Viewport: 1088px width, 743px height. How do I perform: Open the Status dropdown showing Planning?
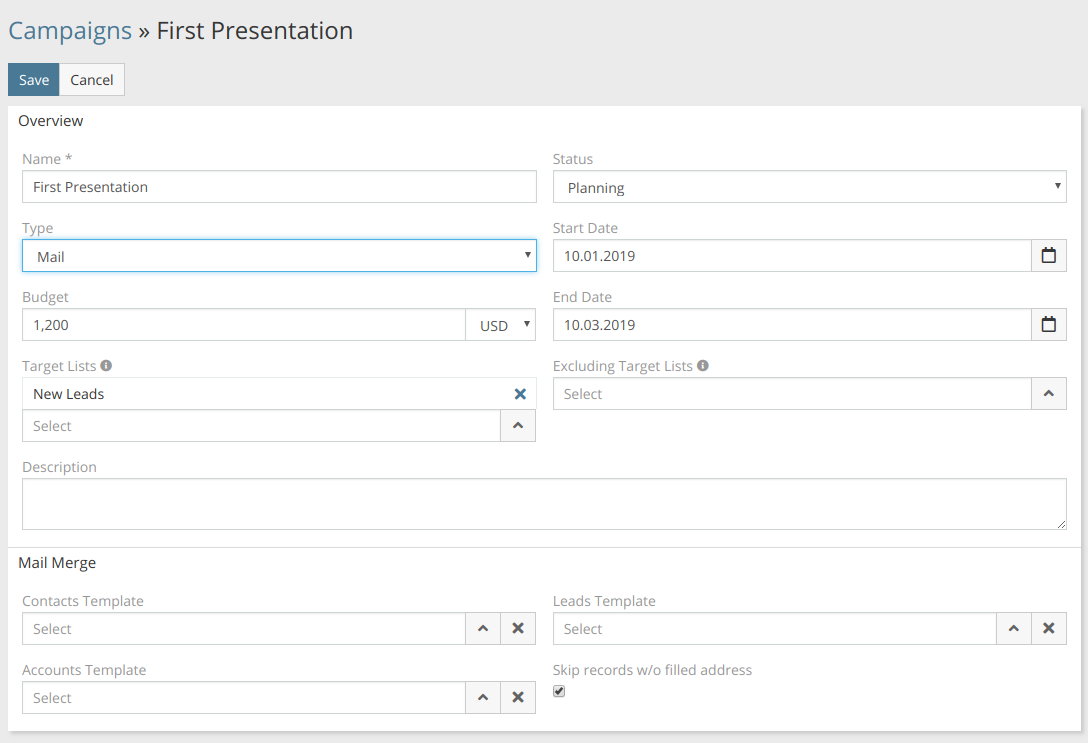click(809, 187)
